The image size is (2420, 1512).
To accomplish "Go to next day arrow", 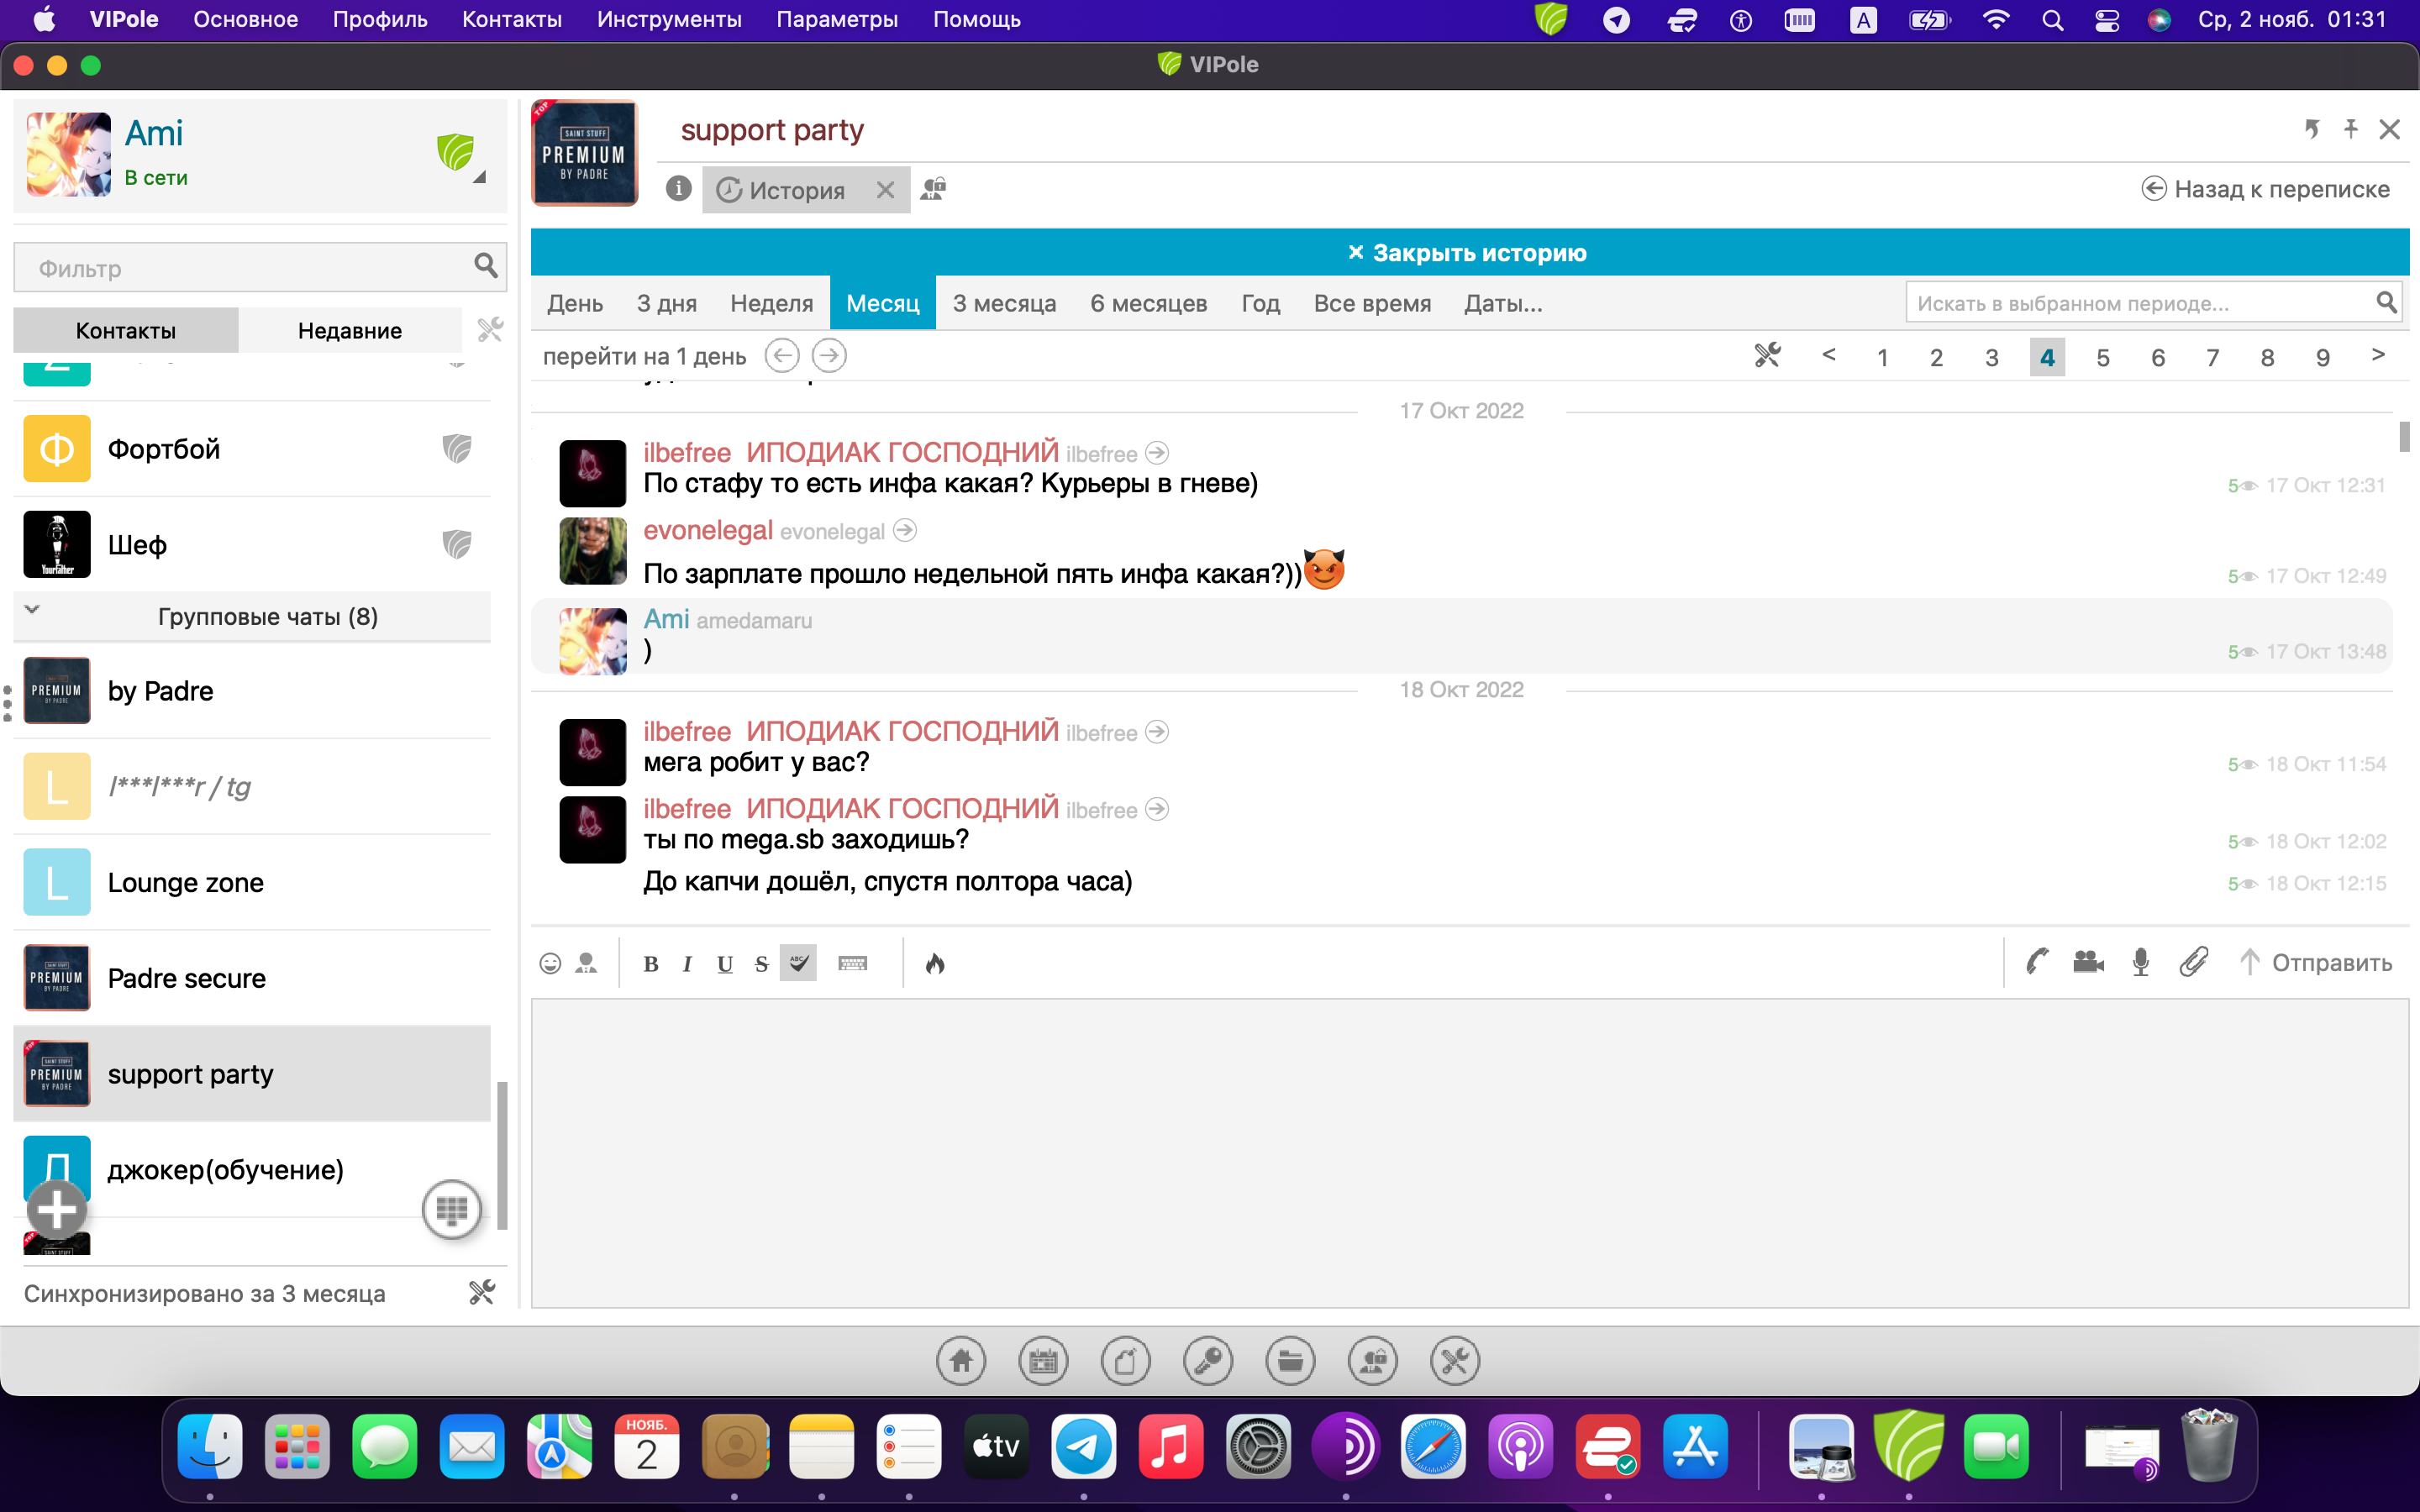I will tap(829, 356).
